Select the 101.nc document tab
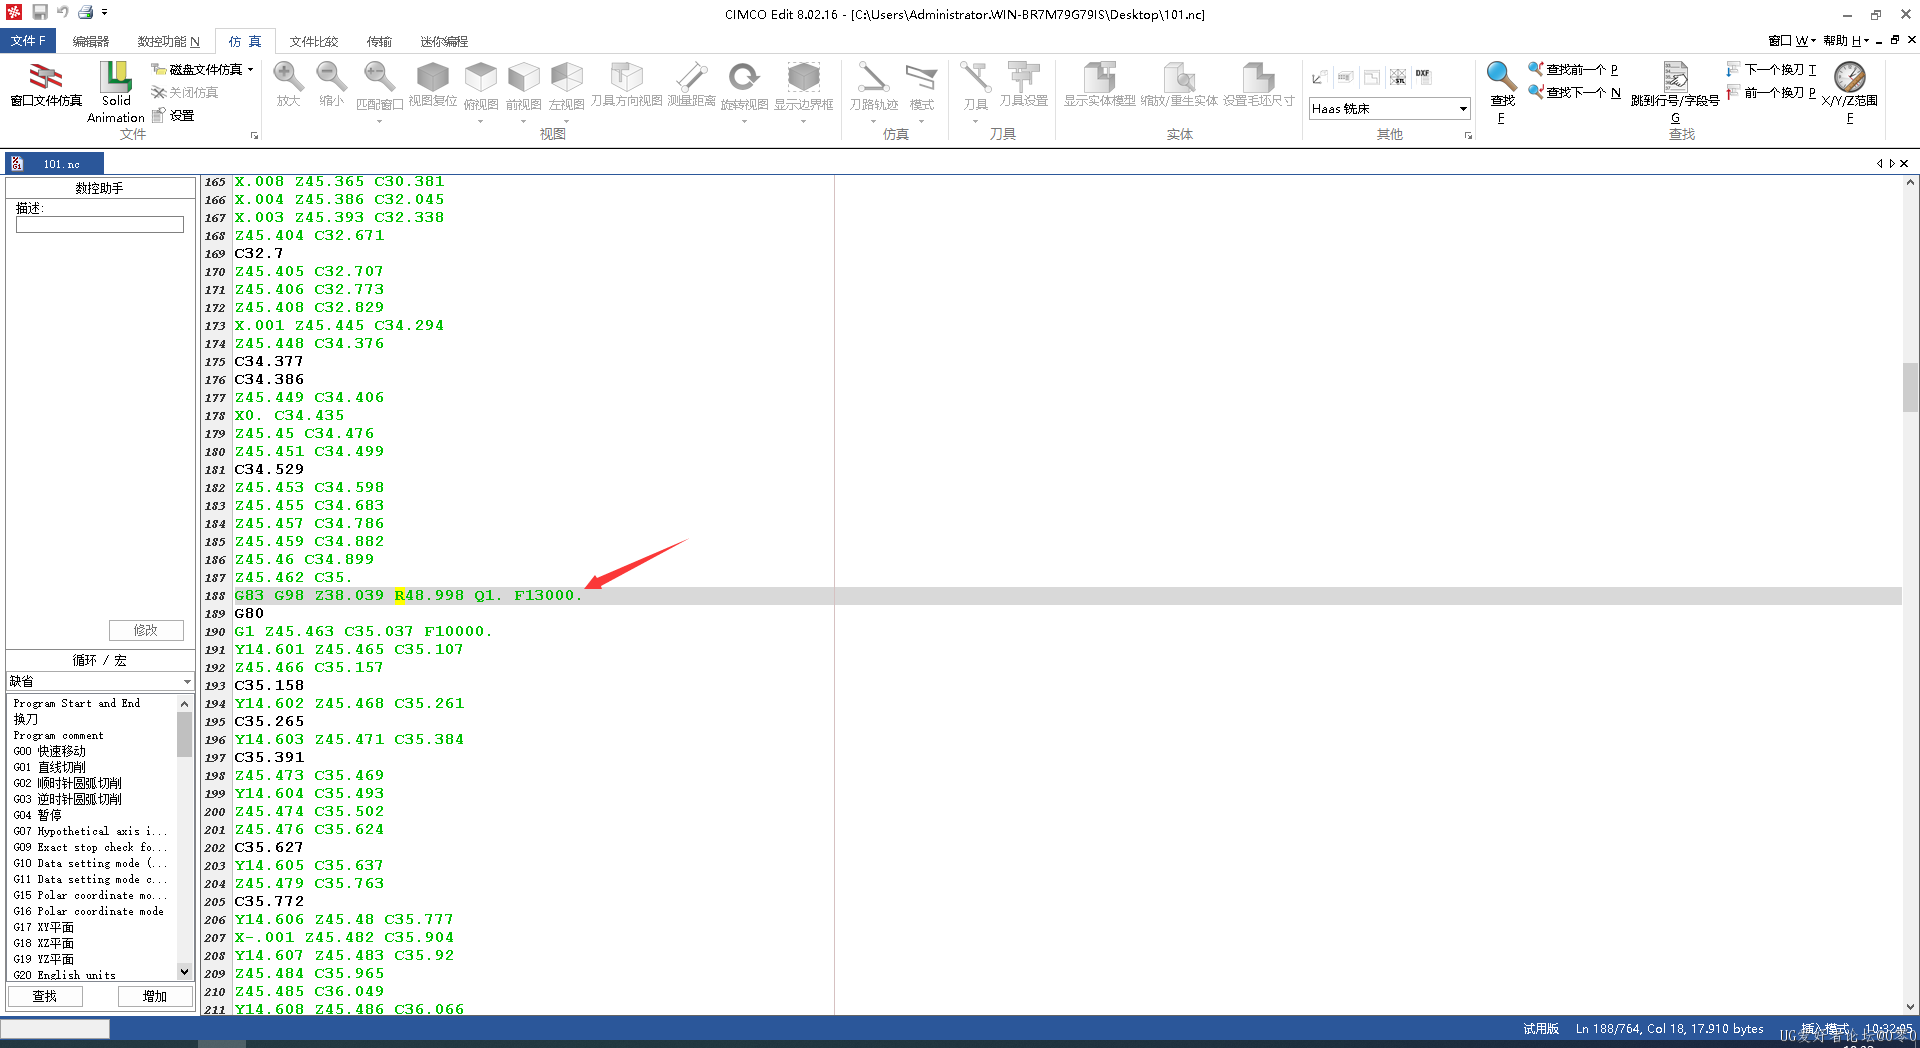Screen dimensions: 1920x1048 click(55, 164)
